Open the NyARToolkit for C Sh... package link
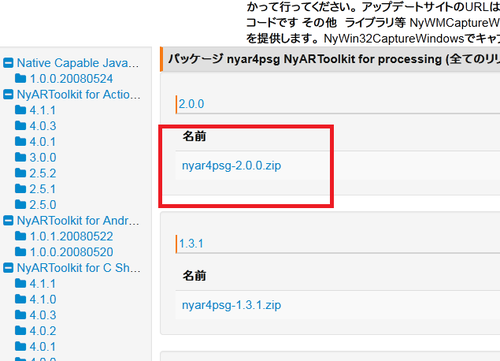Image resolution: width=500 pixels, height=361 pixels. click(x=79, y=268)
